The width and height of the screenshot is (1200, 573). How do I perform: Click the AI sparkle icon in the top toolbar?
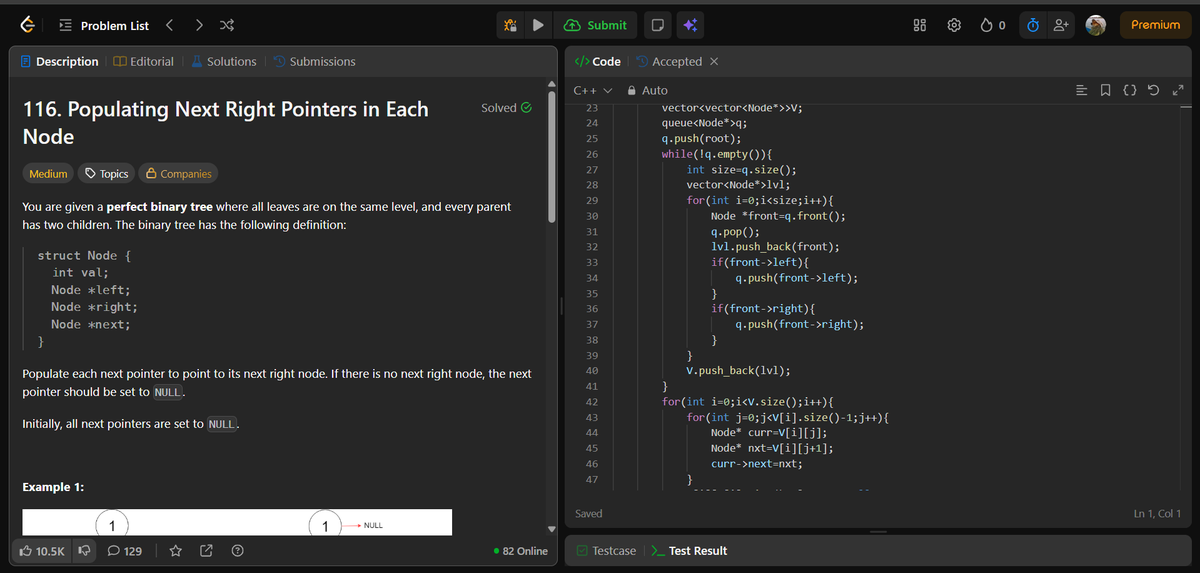688,25
